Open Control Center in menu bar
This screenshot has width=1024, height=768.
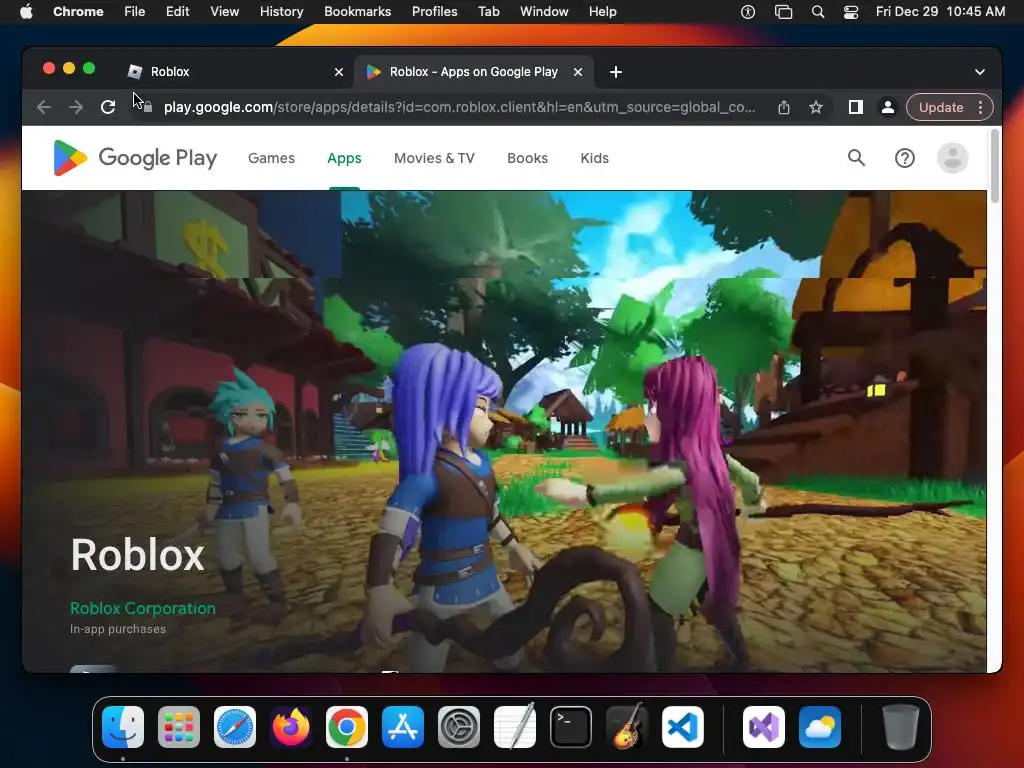click(x=851, y=12)
